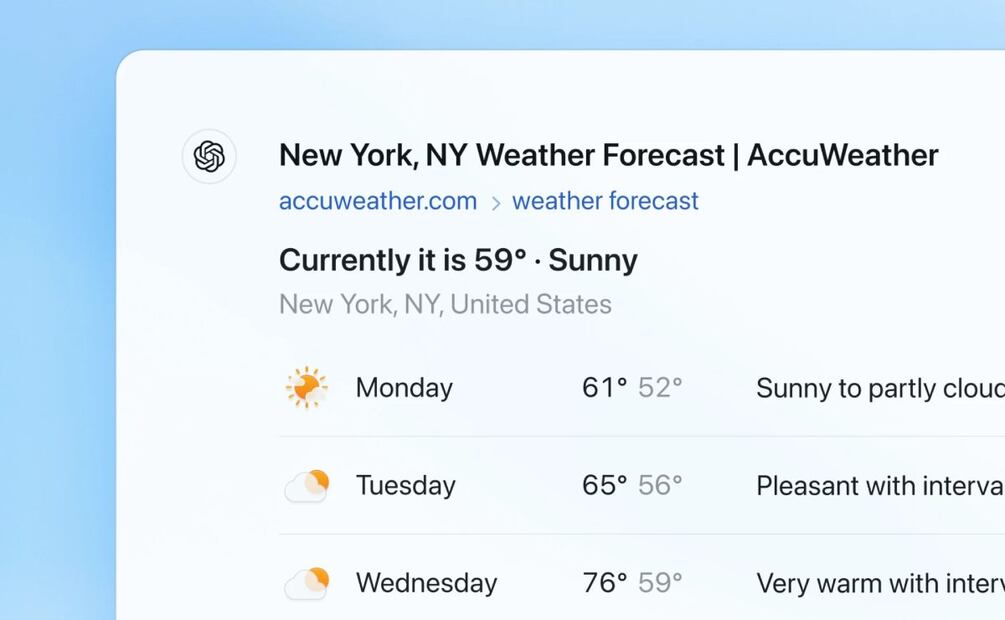Viewport: 1005px width, 620px height.
Task: Click Monday's low temperature 52°
Action: coord(660,387)
